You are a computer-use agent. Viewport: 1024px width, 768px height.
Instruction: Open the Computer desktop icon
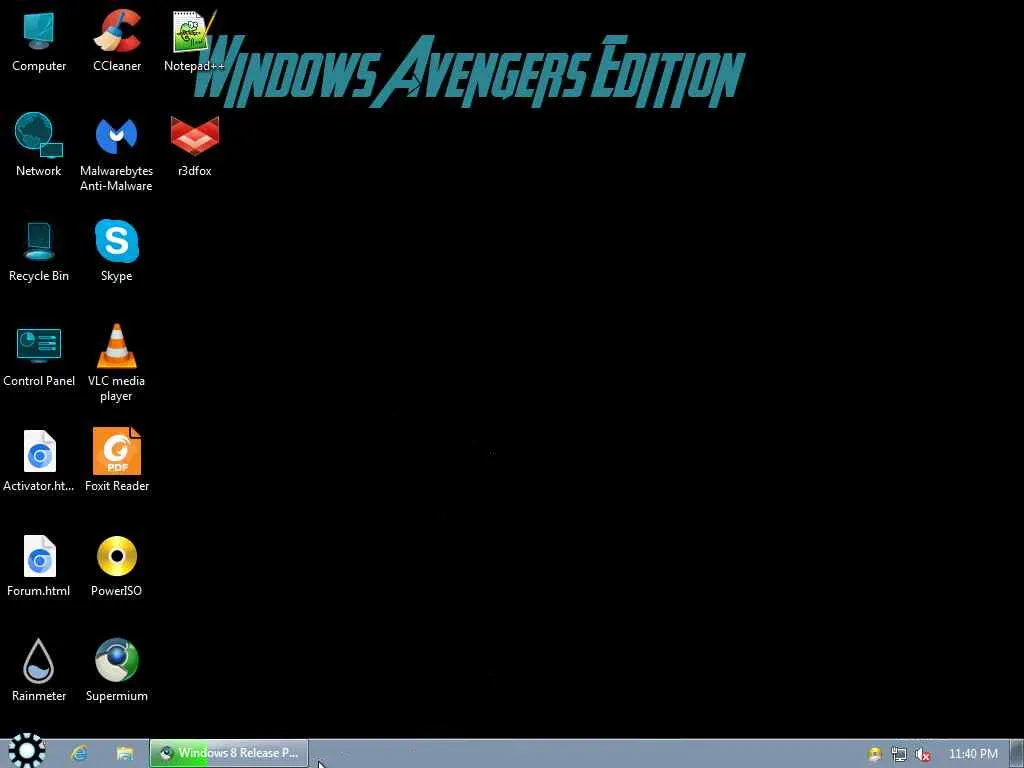[x=39, y=40]
